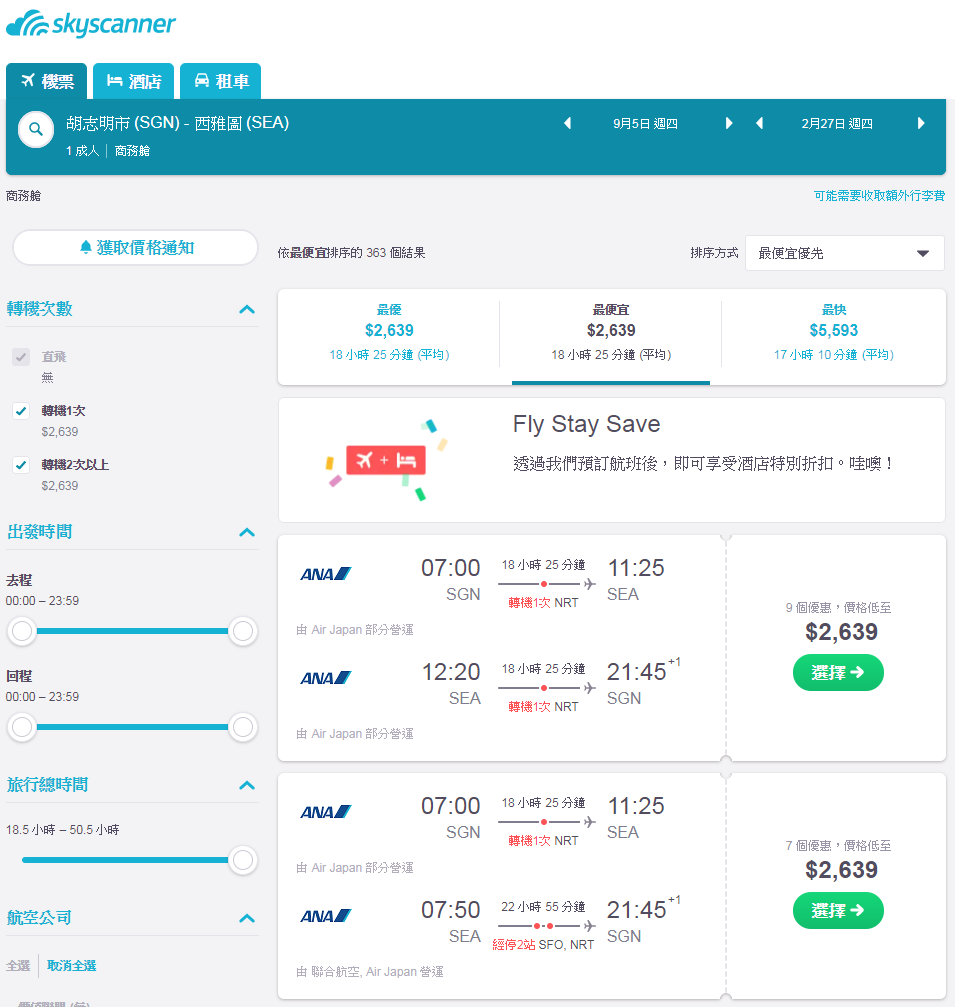Go to previous day for 9月5日 departure
The image size is (955, 1007).
567,123
